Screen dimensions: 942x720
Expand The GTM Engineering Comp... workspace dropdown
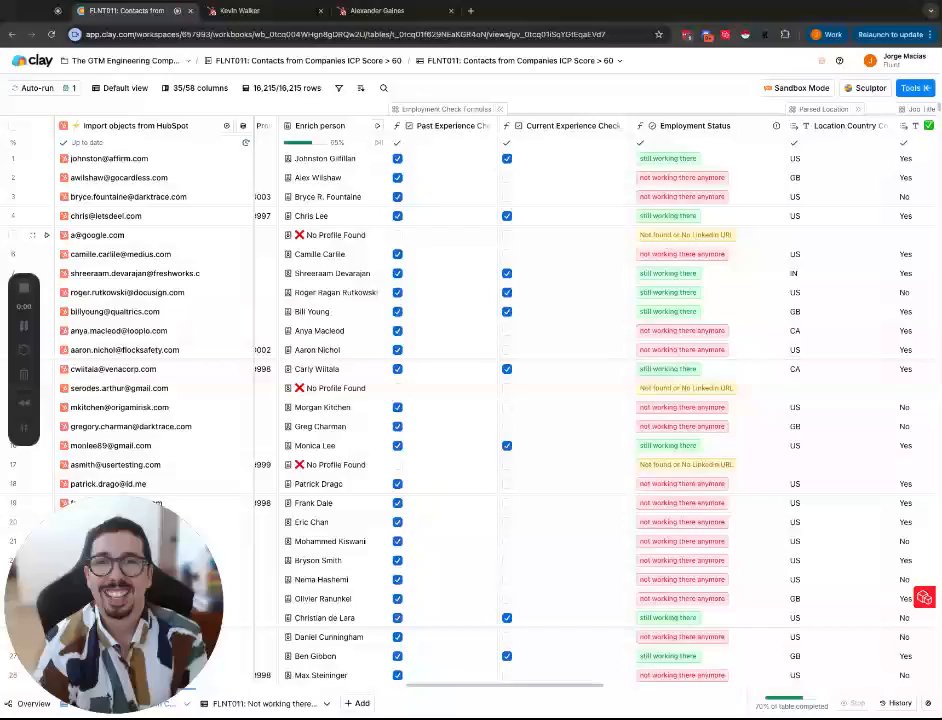[x=188, y=61]
